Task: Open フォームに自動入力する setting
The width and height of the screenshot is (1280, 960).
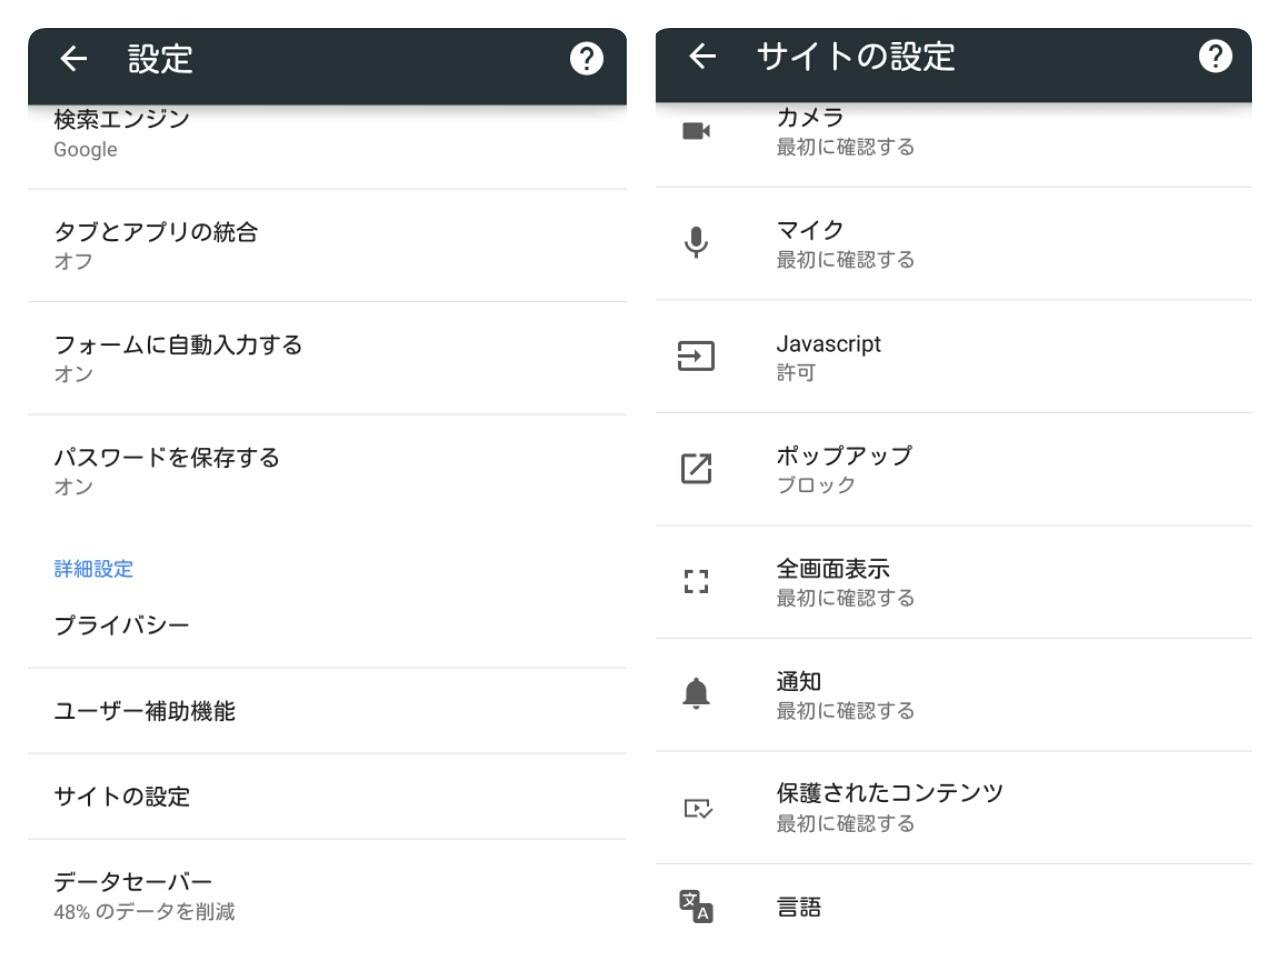Action: 327,359
